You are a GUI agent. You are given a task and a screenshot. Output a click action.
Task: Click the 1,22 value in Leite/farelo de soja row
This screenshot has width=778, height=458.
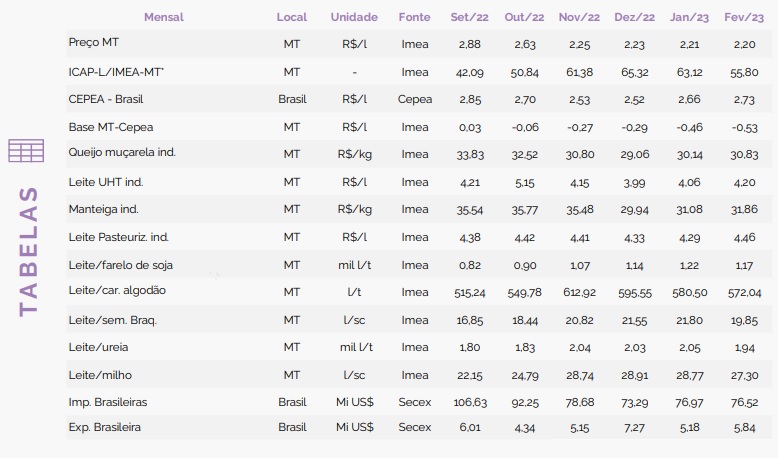click(689, 265)
